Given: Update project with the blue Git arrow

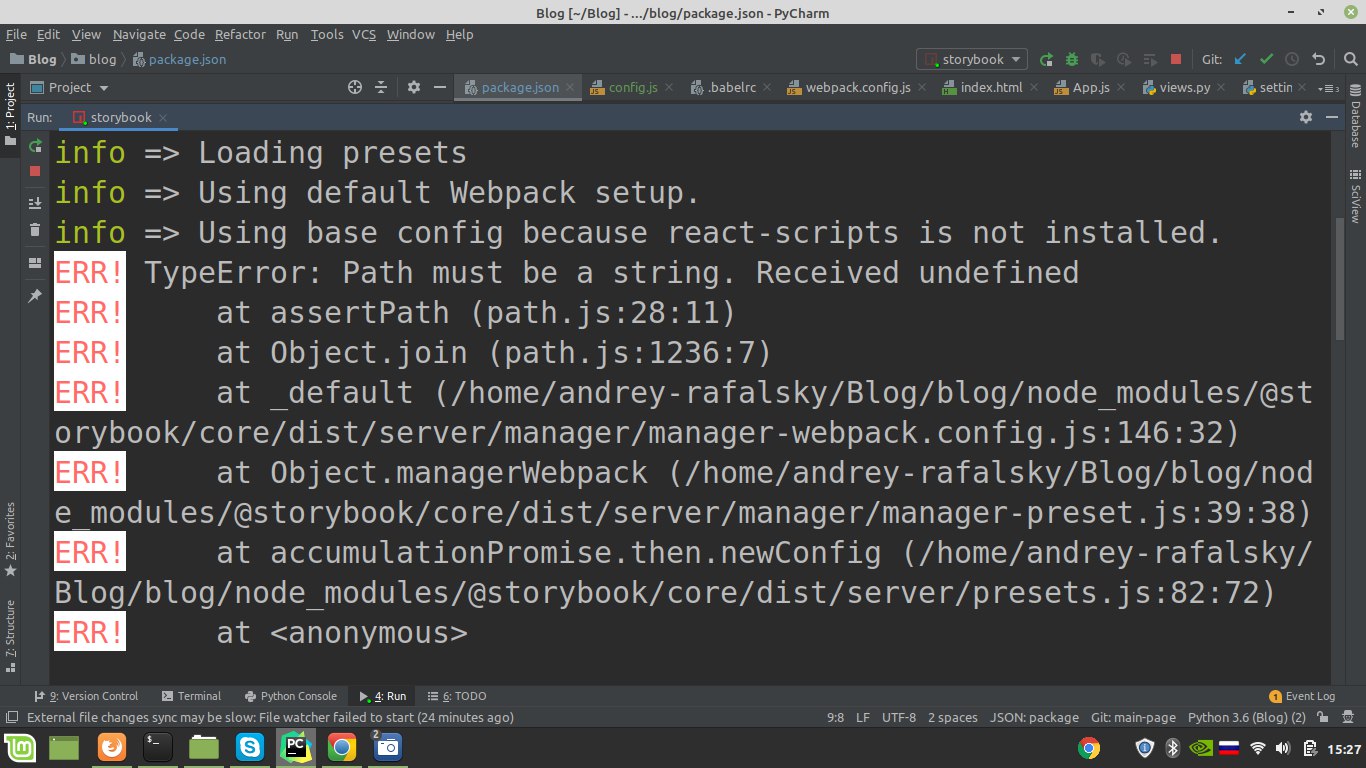Looking at the screenshot, I should pyautogui.click(x=1241, y=59).
